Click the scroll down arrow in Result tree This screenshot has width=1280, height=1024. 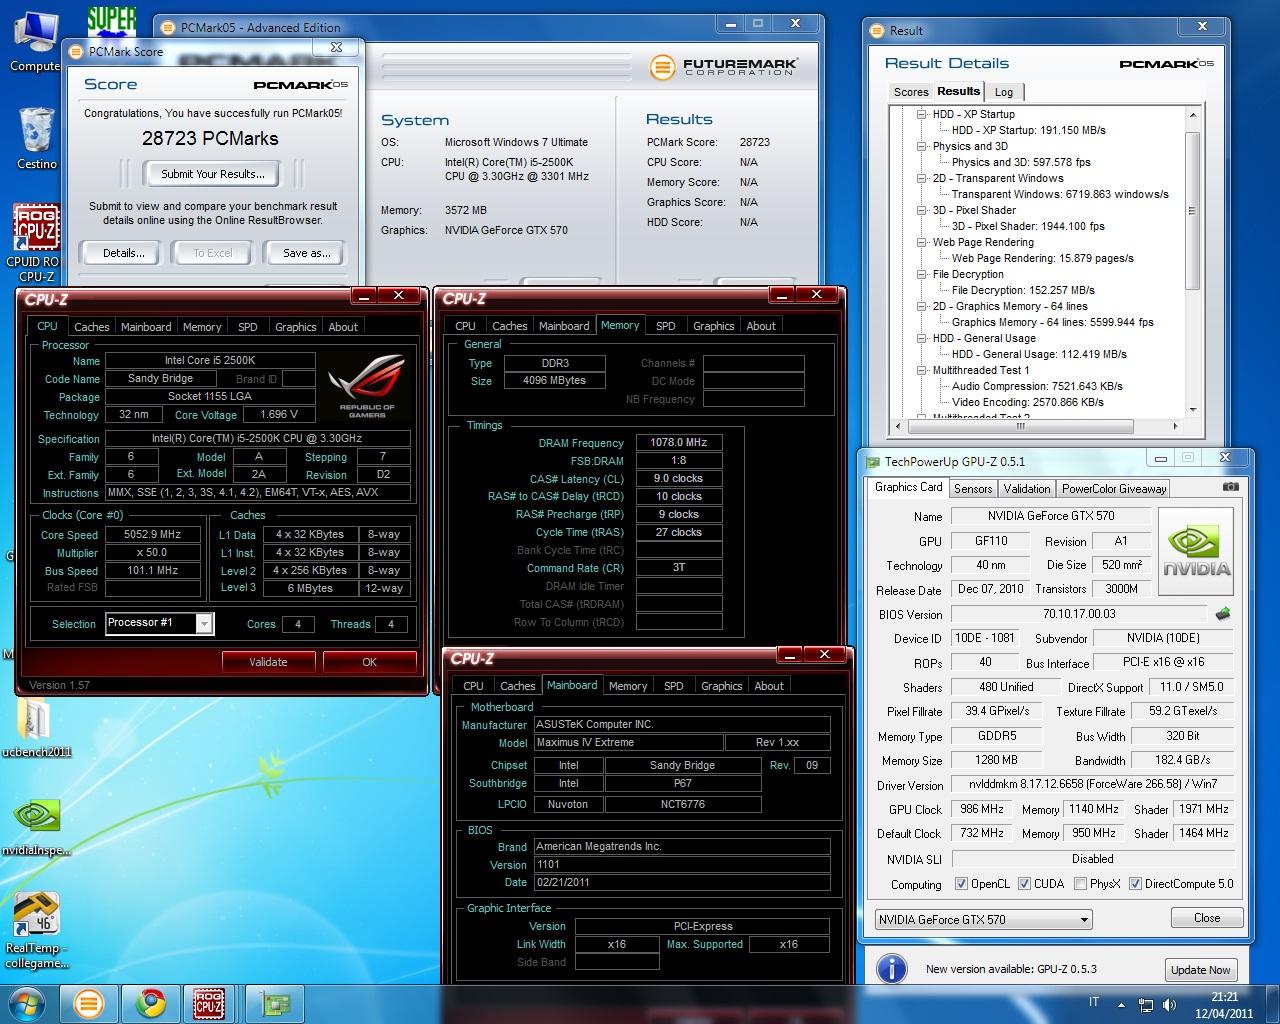(1192, 410)
